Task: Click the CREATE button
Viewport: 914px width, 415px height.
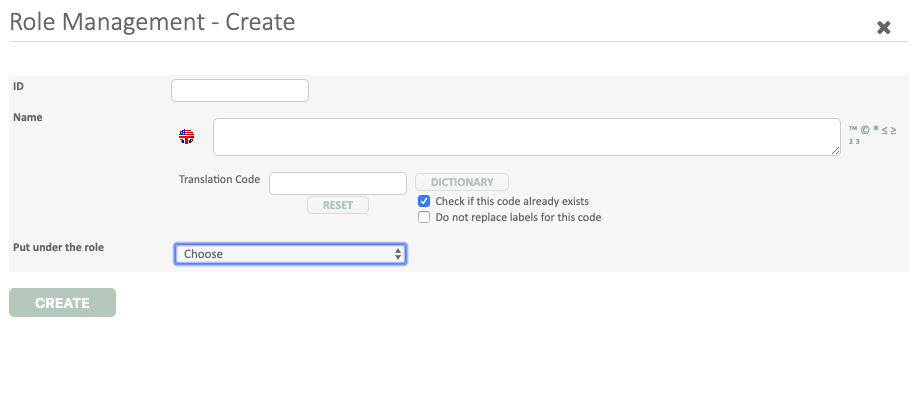Action: 62,303
